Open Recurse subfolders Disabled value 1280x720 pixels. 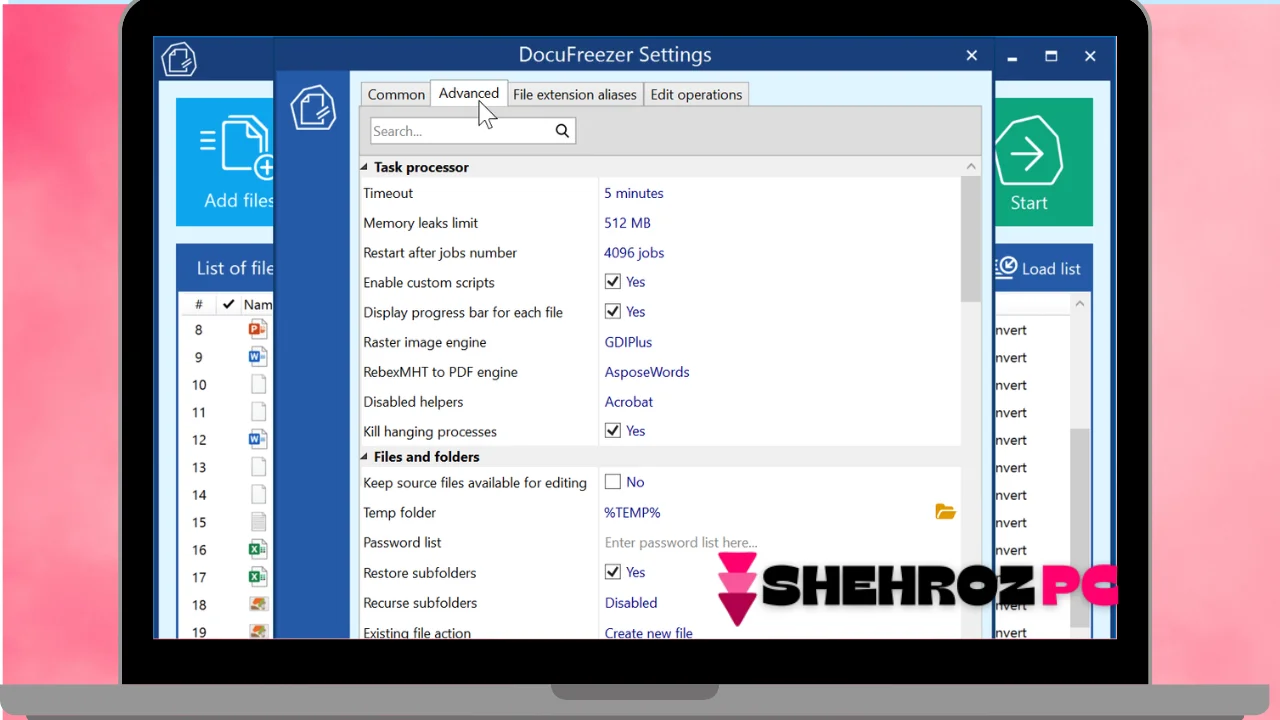point(631,603)
